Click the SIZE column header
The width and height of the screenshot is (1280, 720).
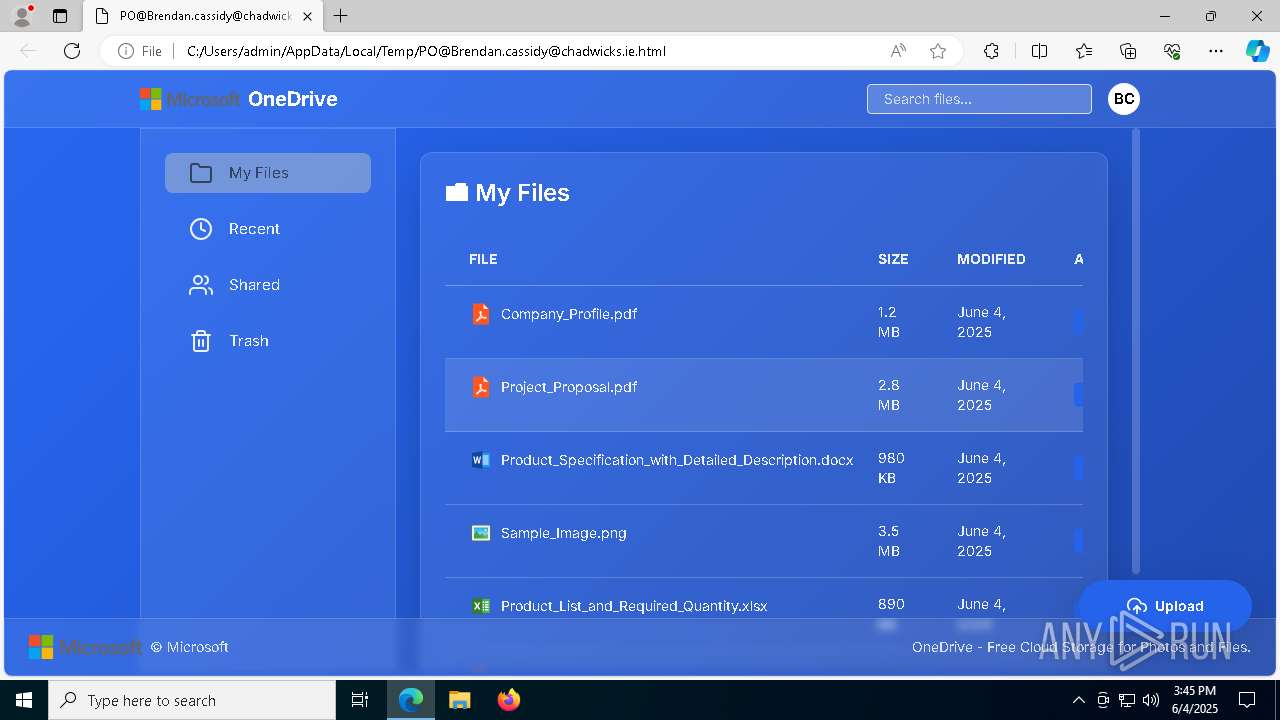[893, 259]
